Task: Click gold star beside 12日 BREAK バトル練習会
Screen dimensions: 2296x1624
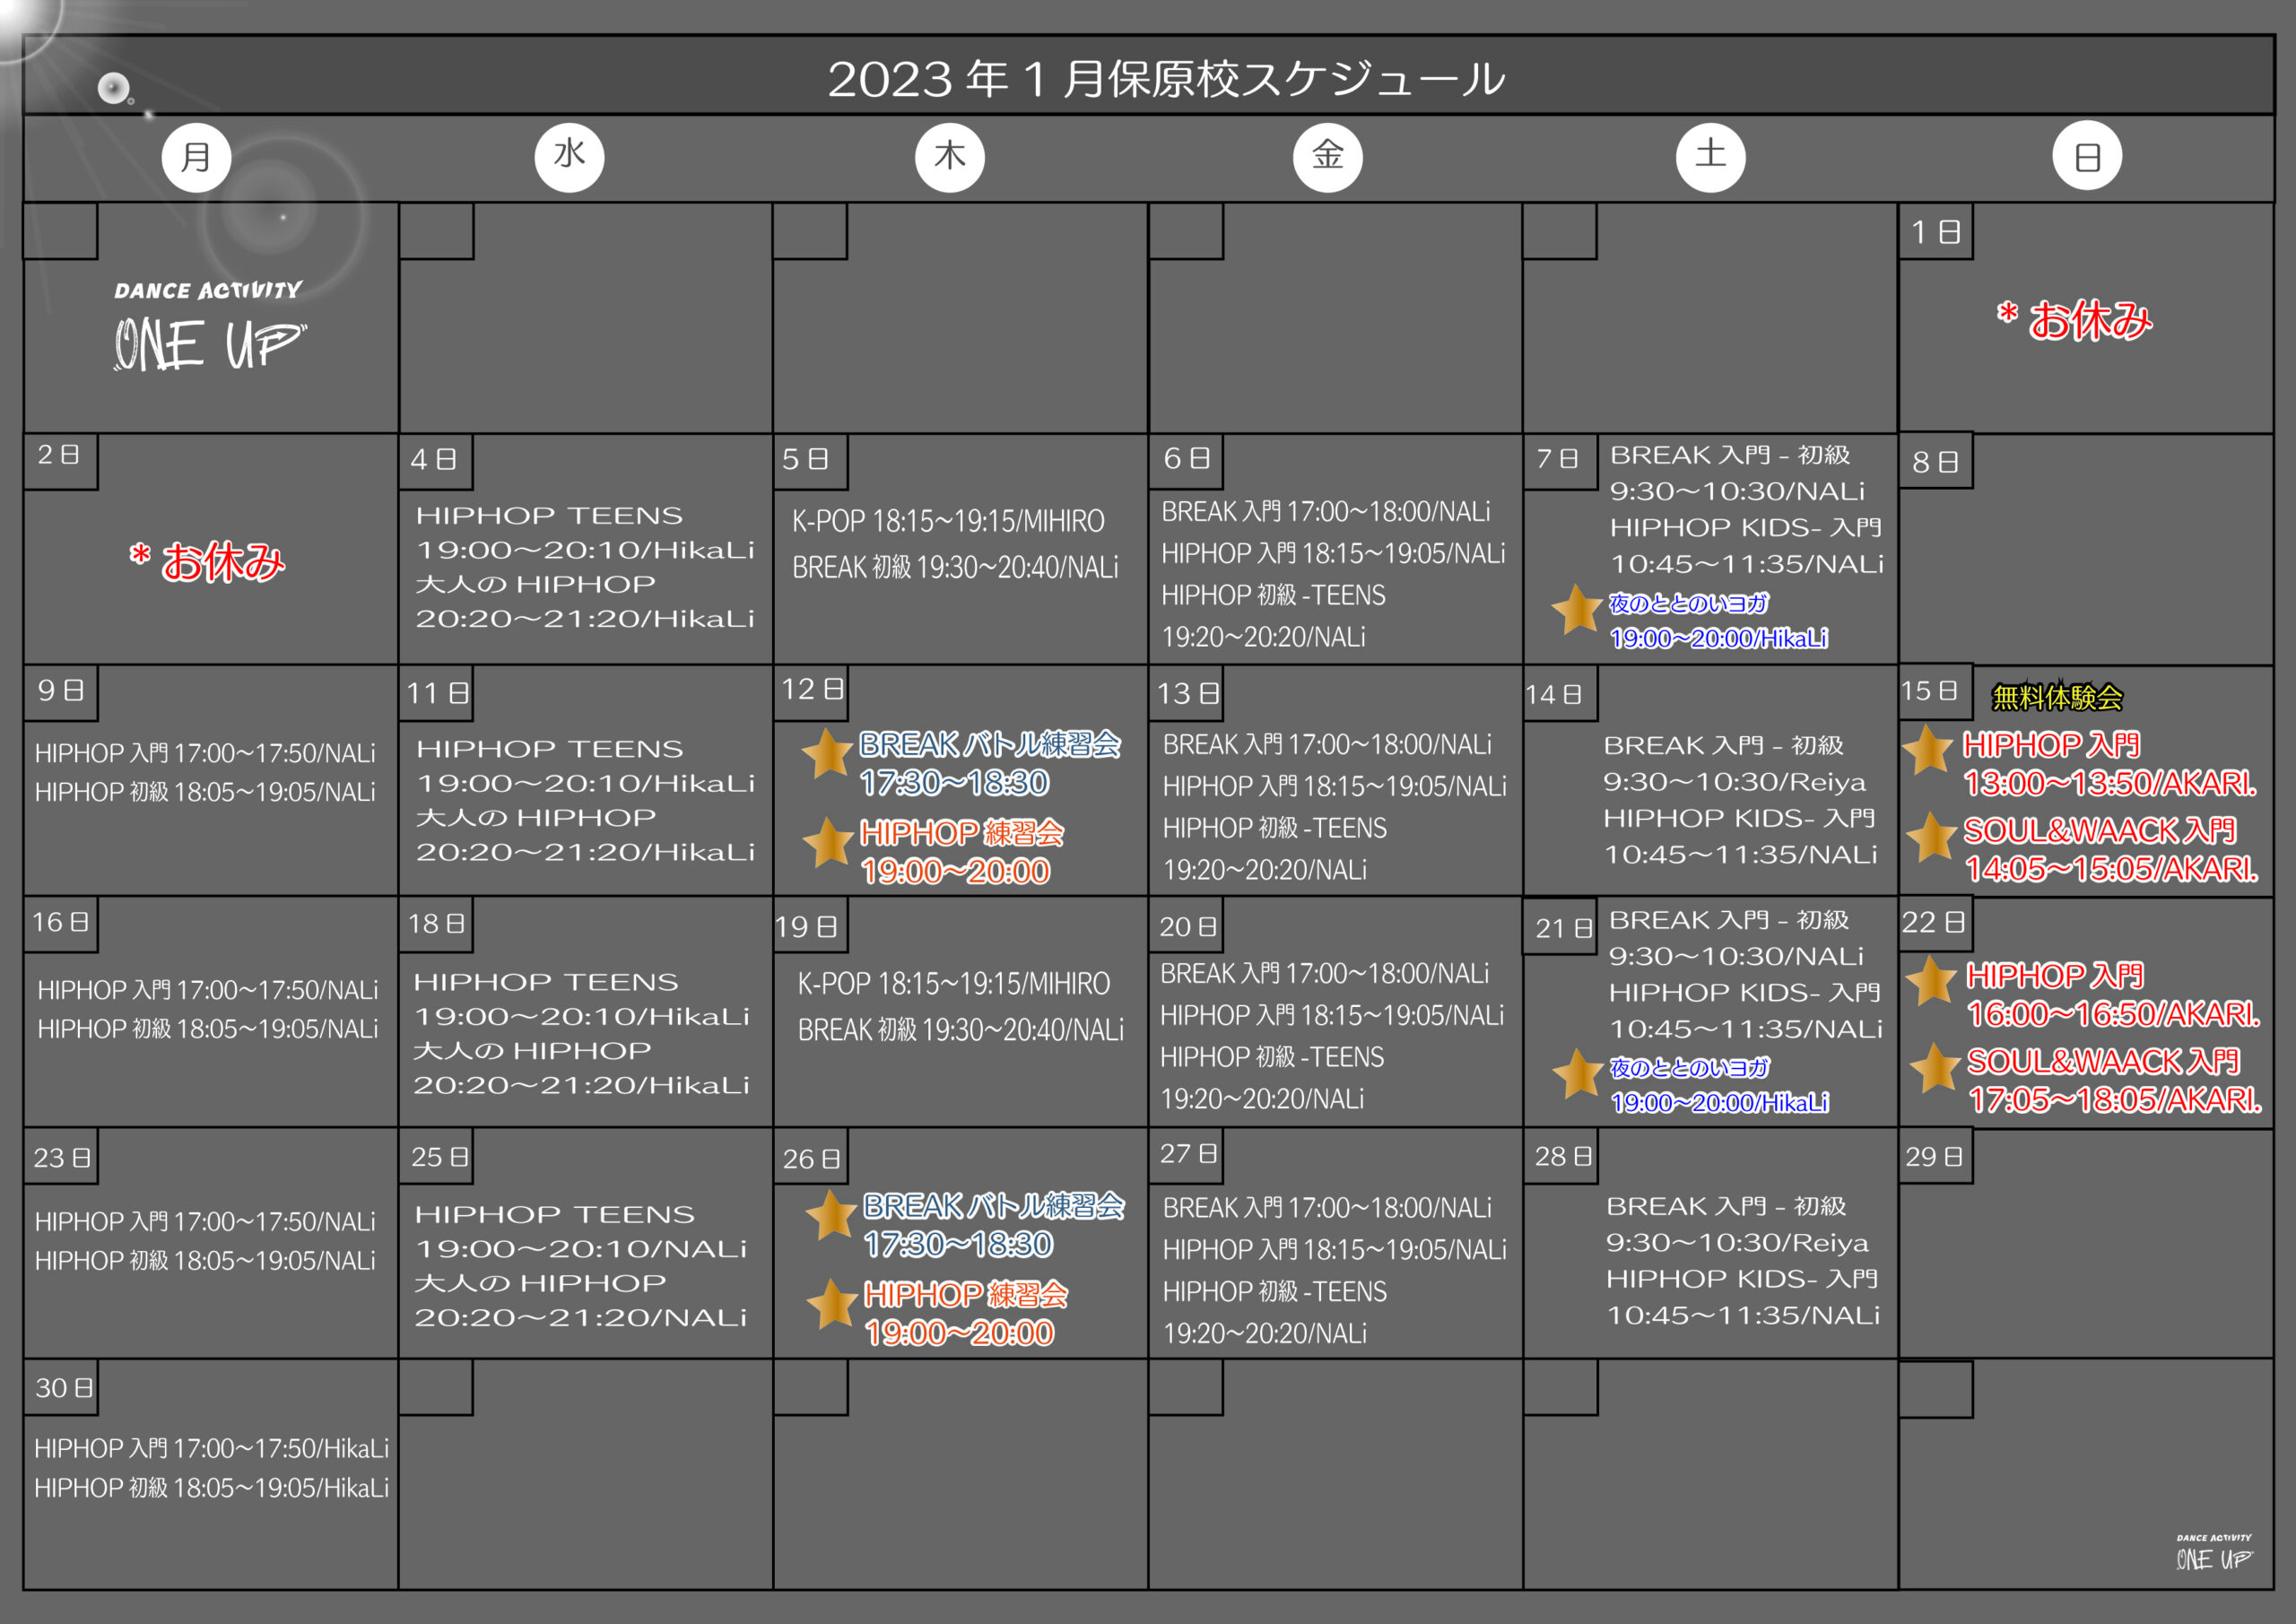Action: 828,753
